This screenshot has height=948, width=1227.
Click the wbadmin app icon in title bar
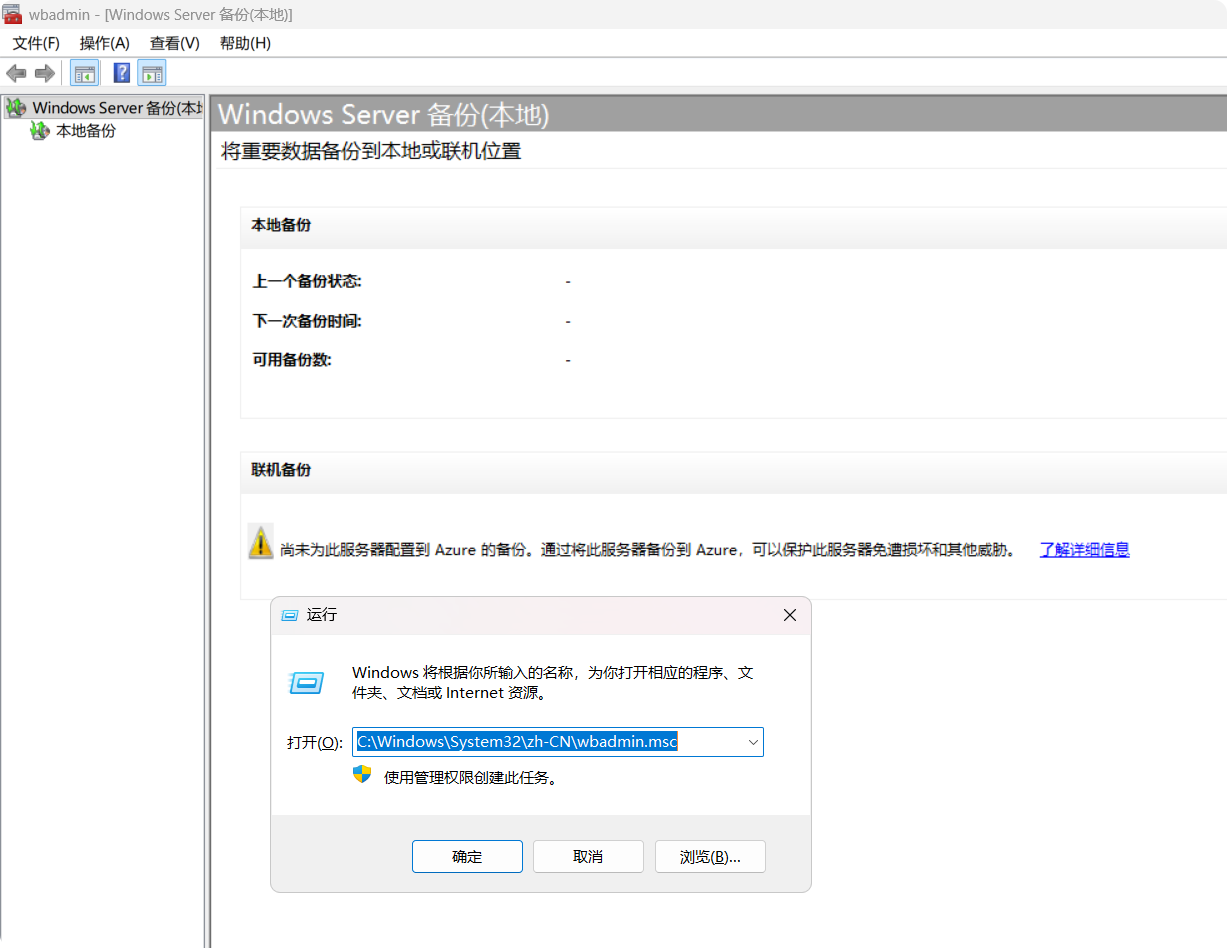coord(13,15)
